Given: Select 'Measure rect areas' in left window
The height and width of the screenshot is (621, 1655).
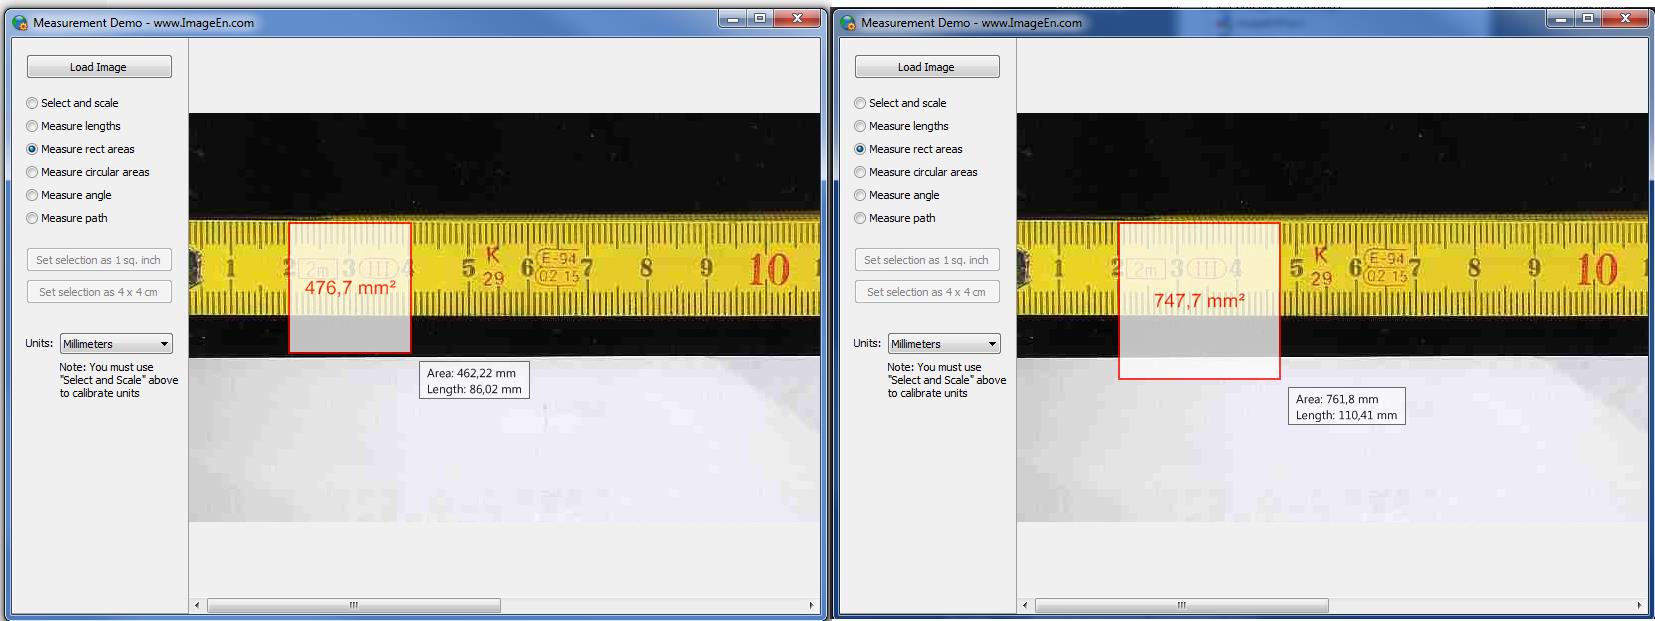Looking at the screenshot, I should pos(80,149).
